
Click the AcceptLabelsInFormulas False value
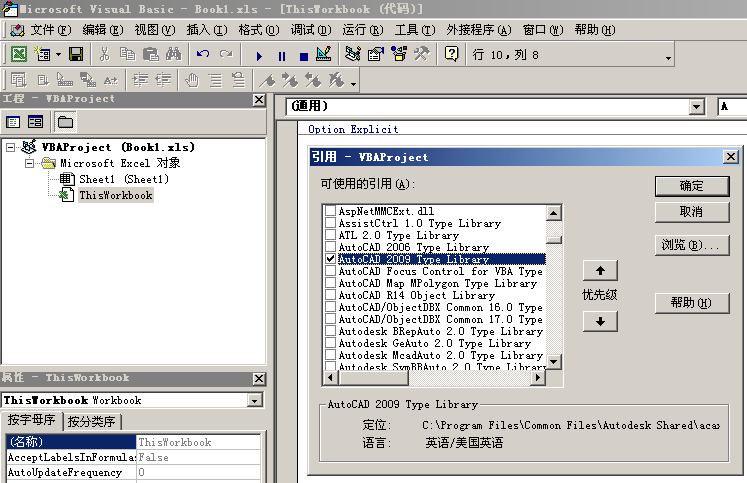pyautogui.click(x=199, y=457)
